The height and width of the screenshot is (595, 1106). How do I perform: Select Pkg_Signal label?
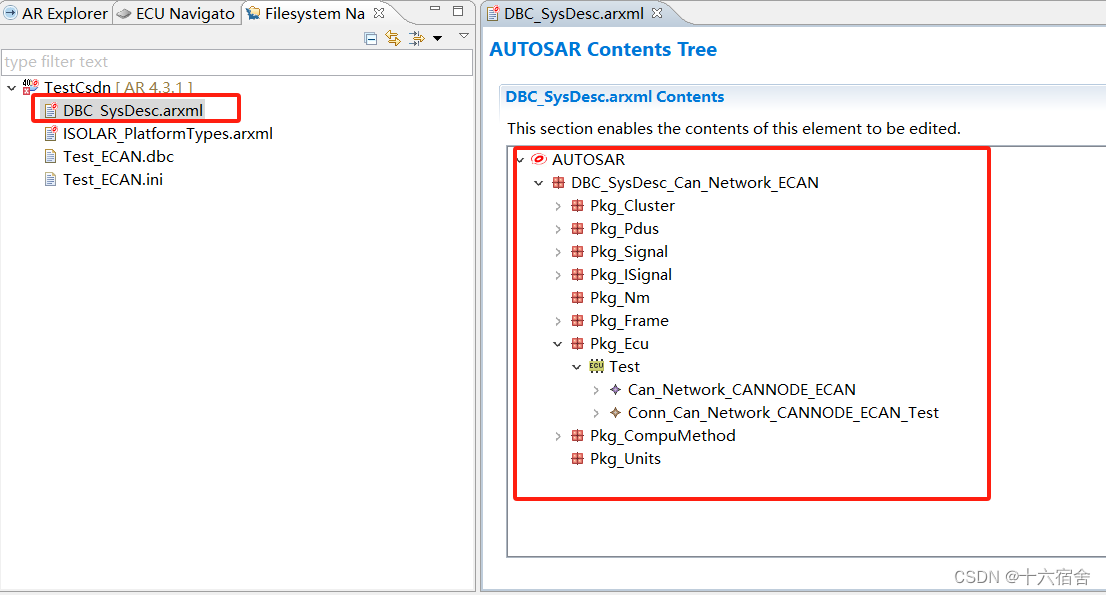pos(628,252)
